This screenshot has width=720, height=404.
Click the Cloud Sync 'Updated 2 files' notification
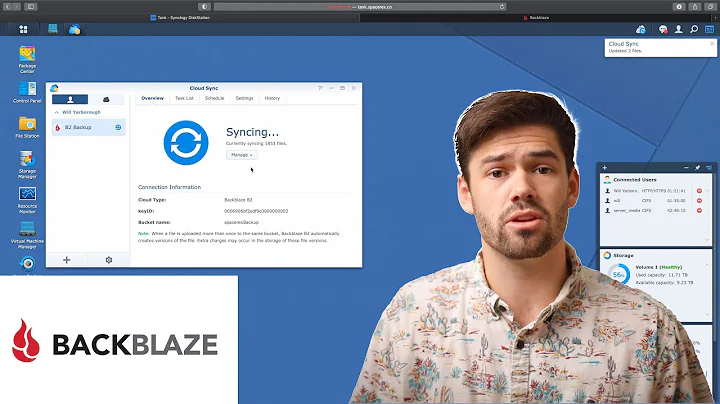coord(660,48)
